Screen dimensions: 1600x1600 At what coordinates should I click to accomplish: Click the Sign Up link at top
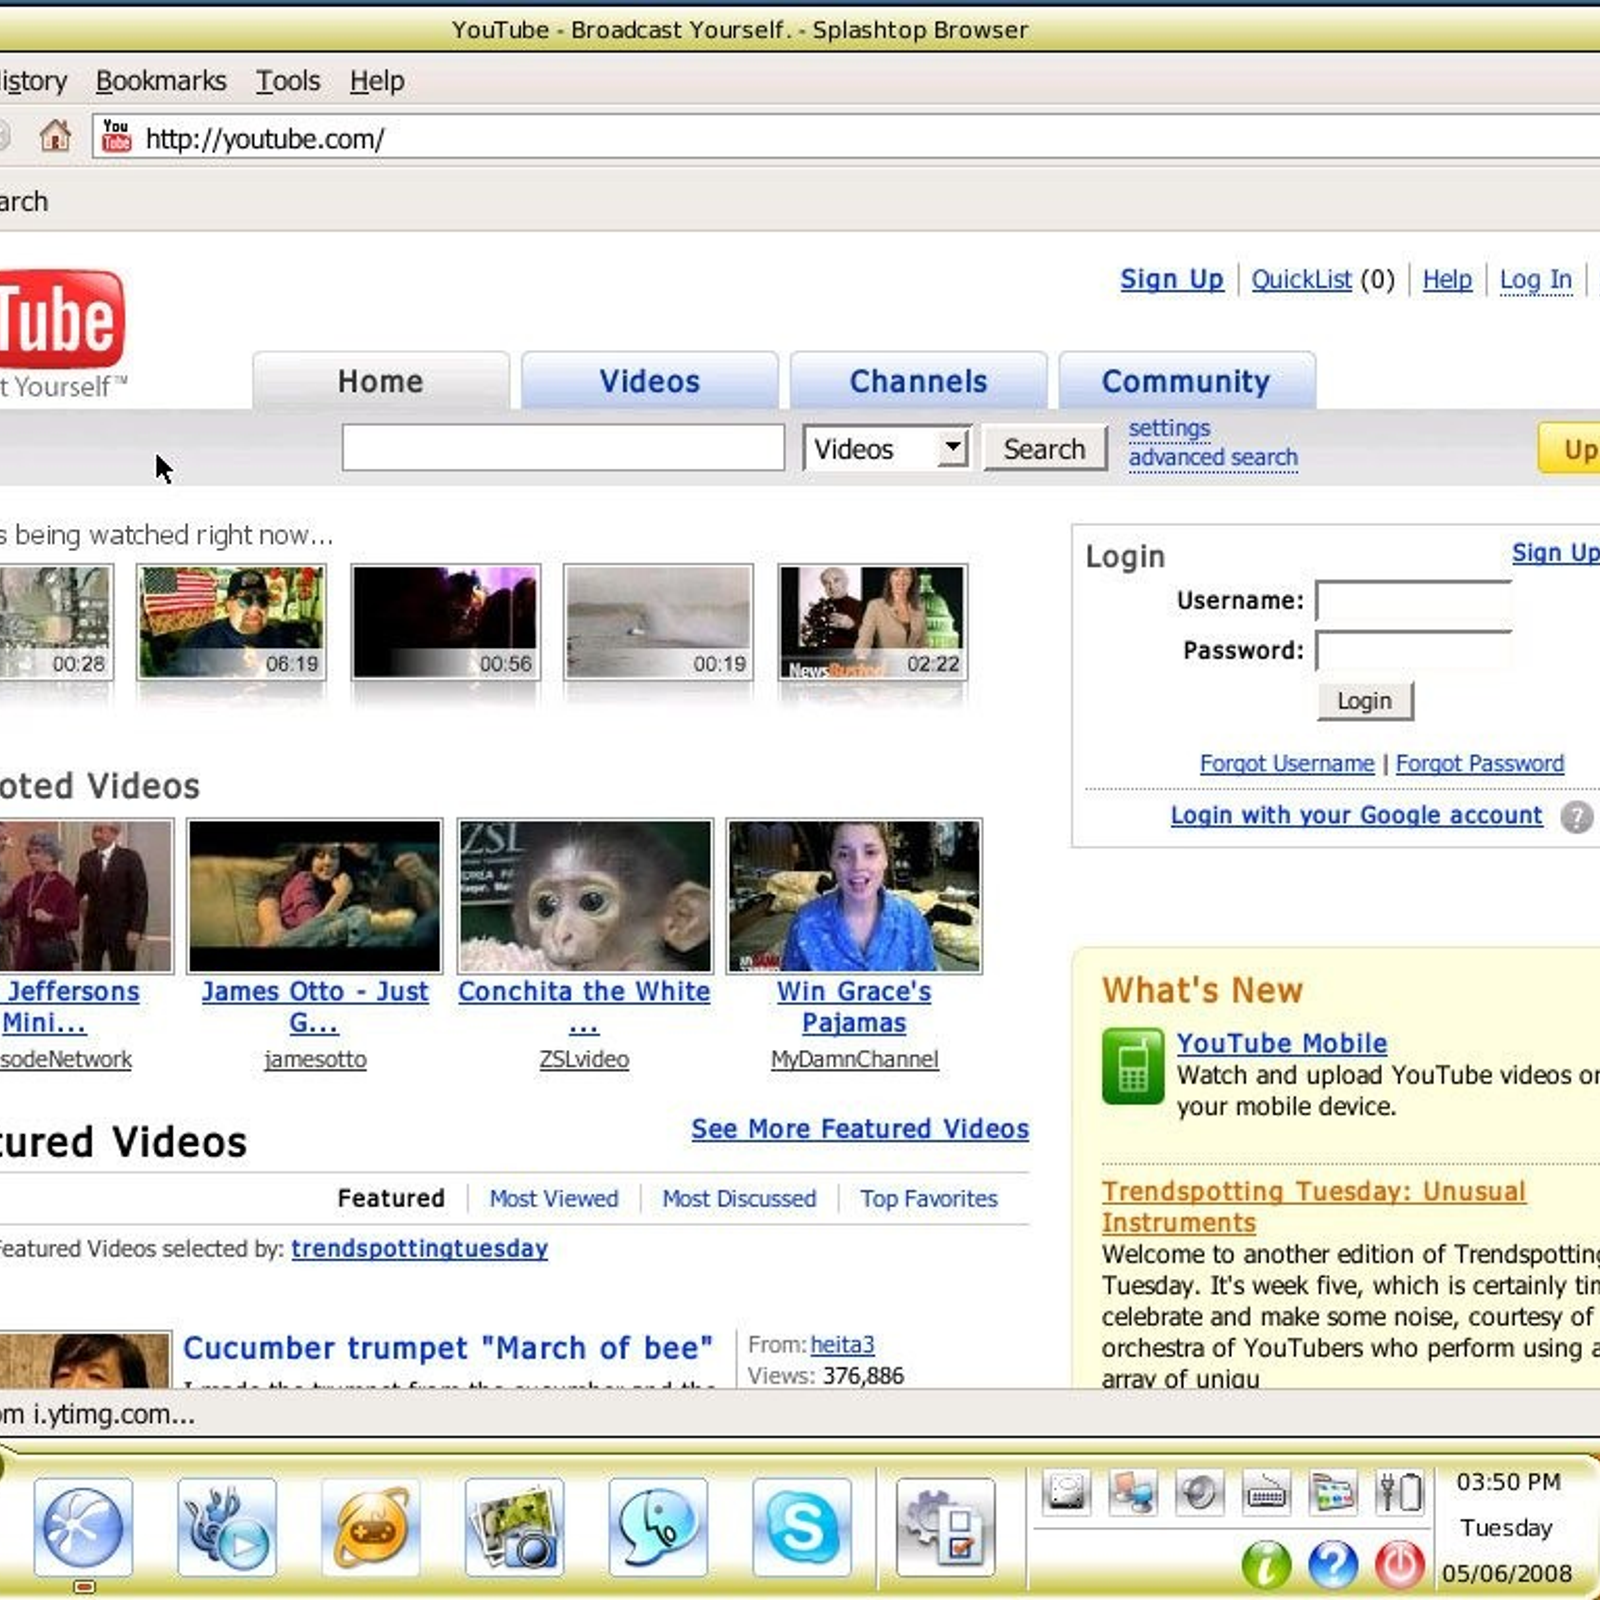1172,279
